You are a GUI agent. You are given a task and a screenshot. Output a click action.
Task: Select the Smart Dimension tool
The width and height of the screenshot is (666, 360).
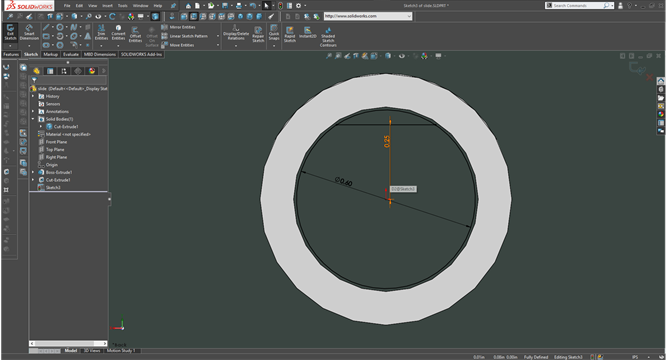(x=29, y=33)
